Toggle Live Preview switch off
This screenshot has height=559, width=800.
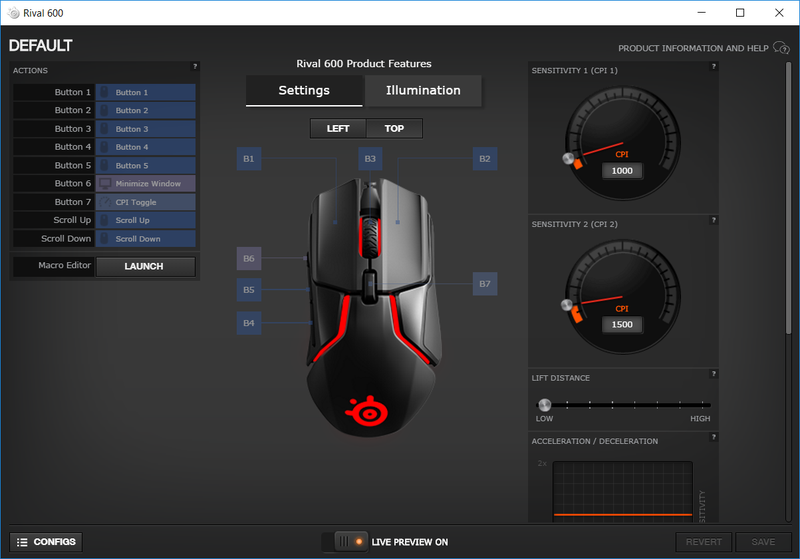coord(345,542)
